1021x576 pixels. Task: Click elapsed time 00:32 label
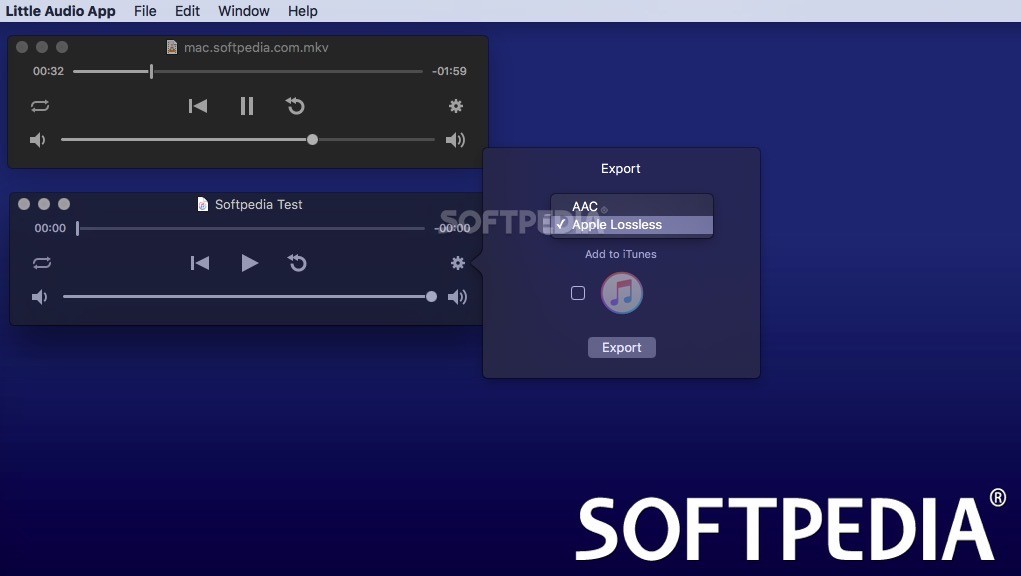(x=48, y=71)
